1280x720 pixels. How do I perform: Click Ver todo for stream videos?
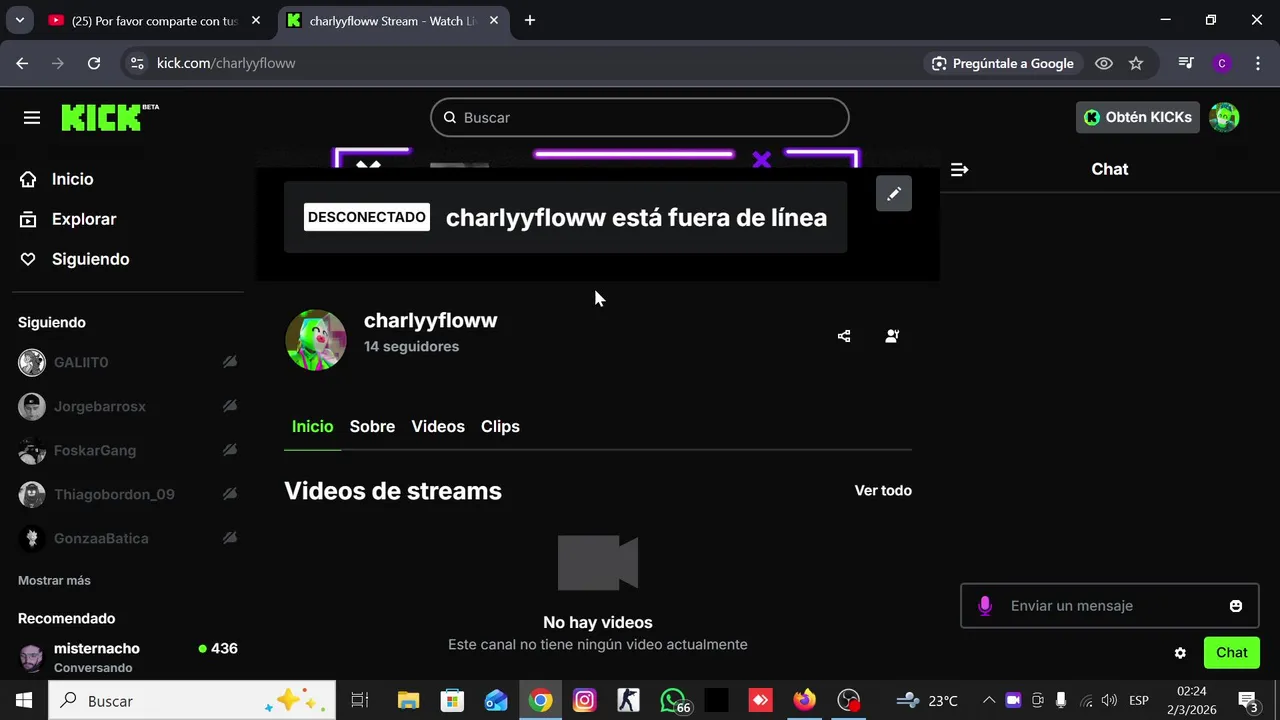883,490
